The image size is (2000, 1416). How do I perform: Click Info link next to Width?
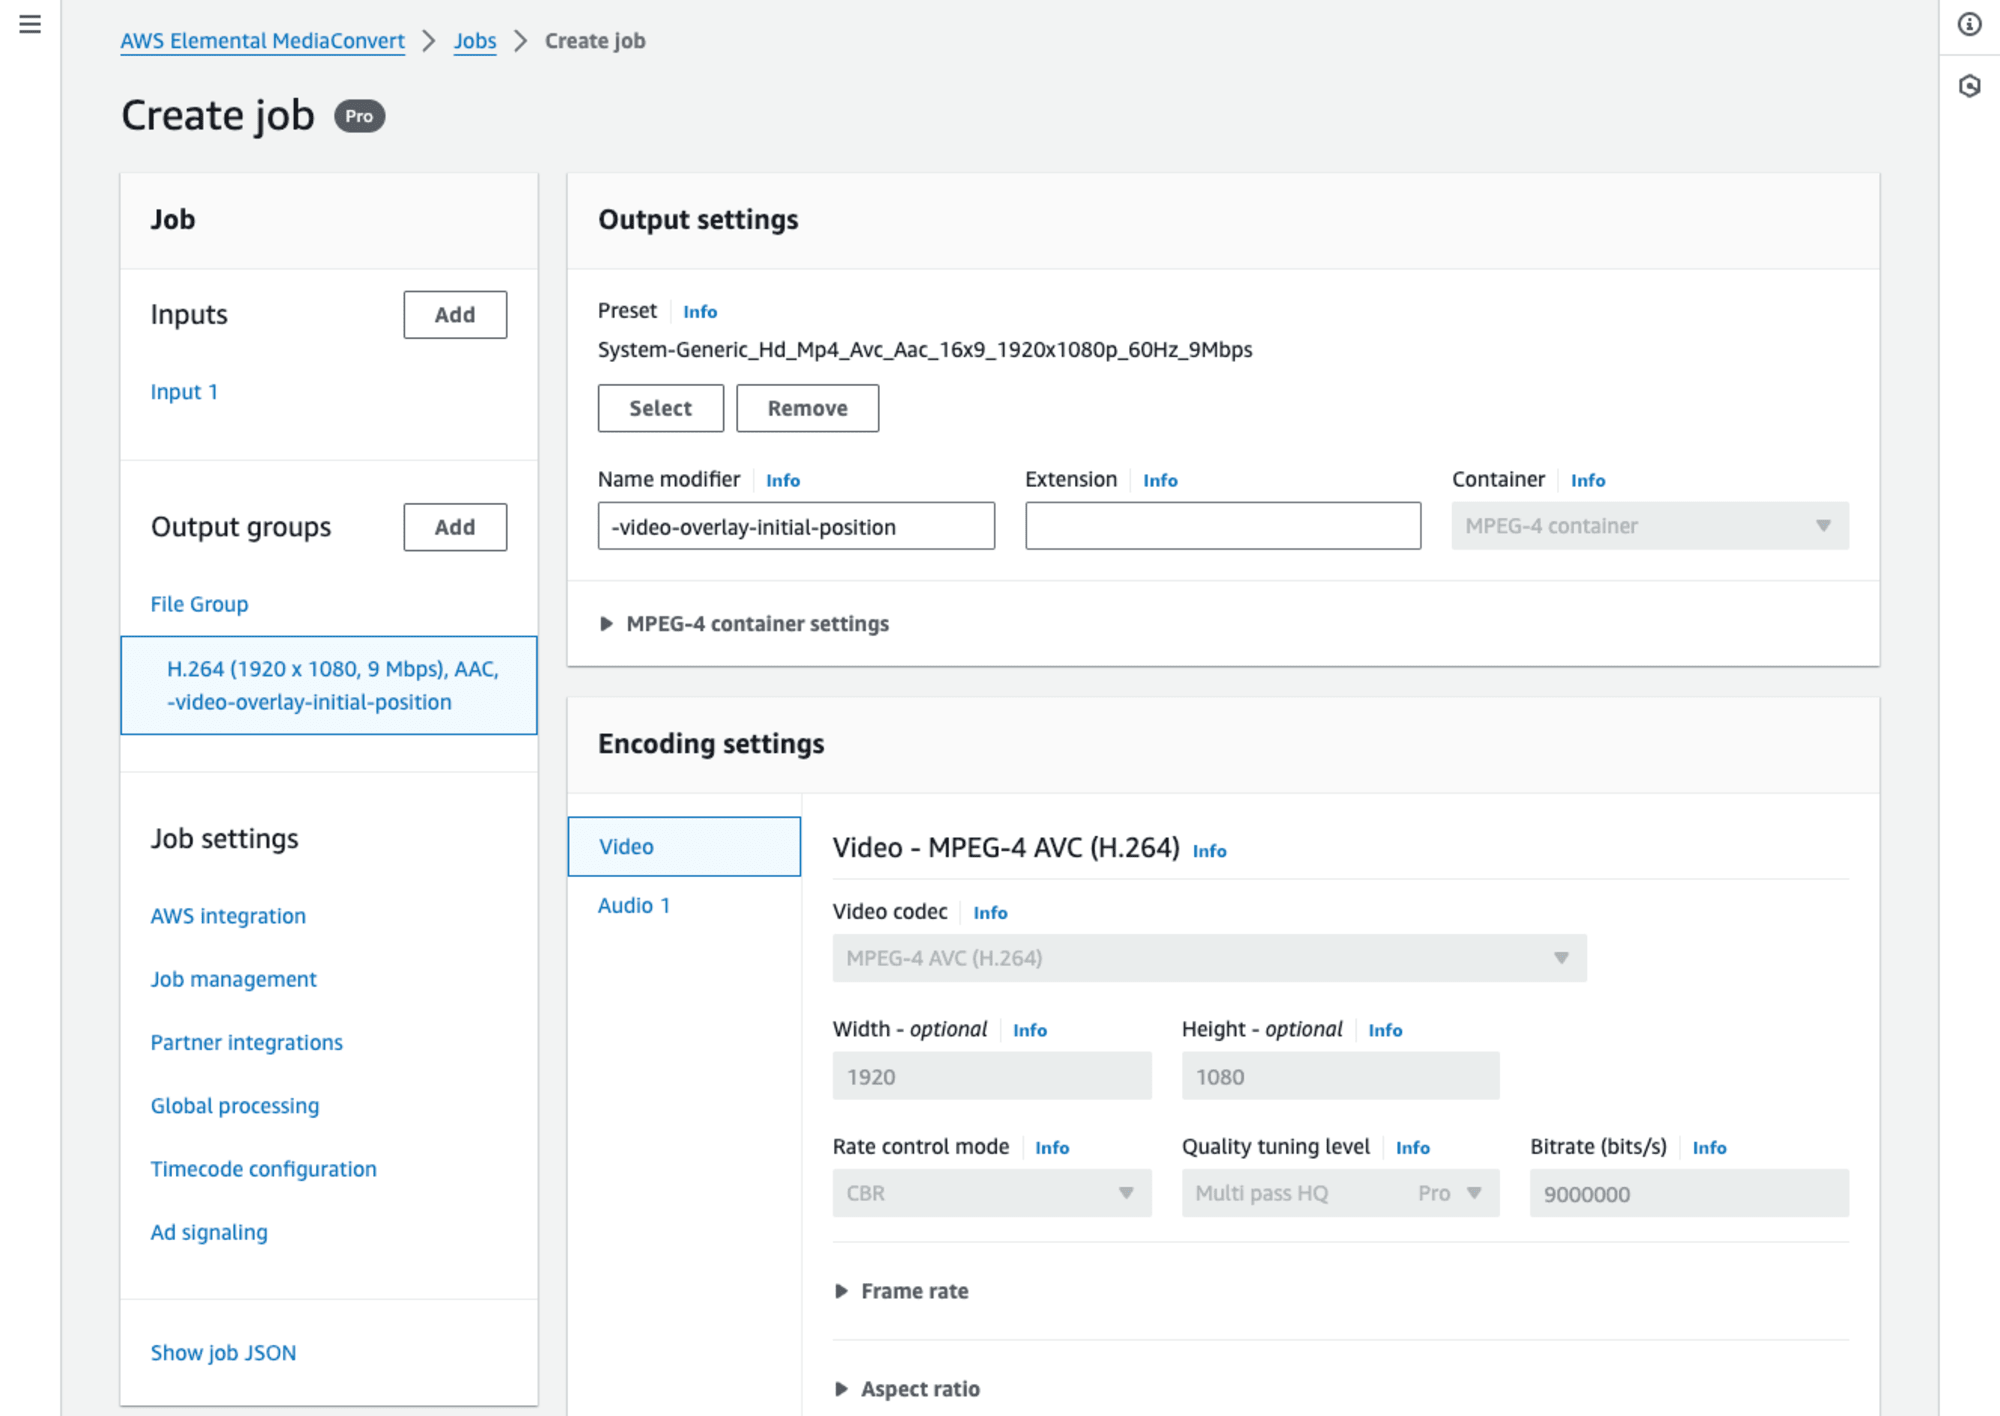coord(1030,1030)
